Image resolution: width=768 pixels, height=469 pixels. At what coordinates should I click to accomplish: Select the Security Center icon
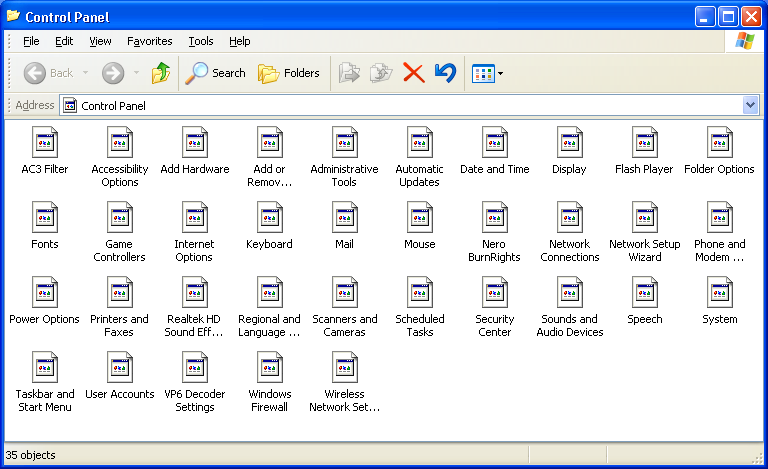tap(495, 292)
